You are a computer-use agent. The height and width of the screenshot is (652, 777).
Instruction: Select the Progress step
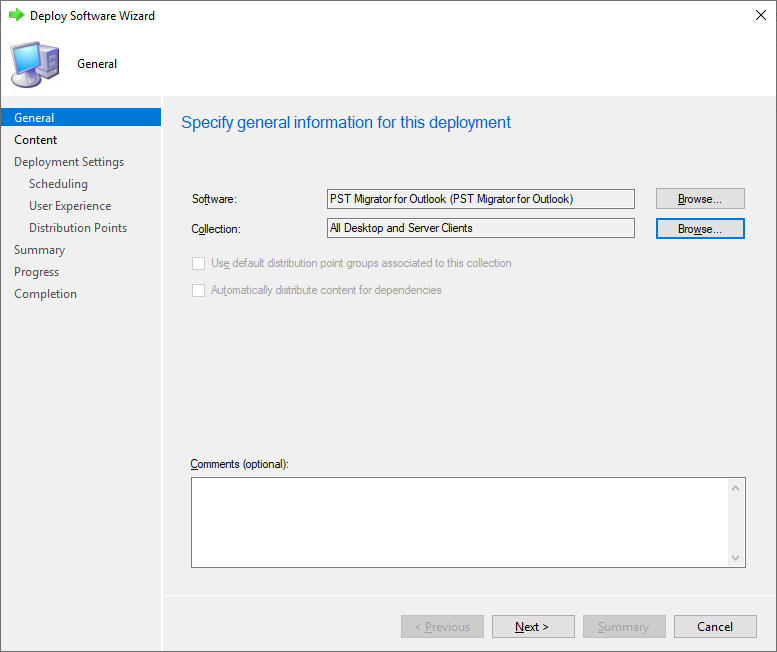tap(36, 272)
